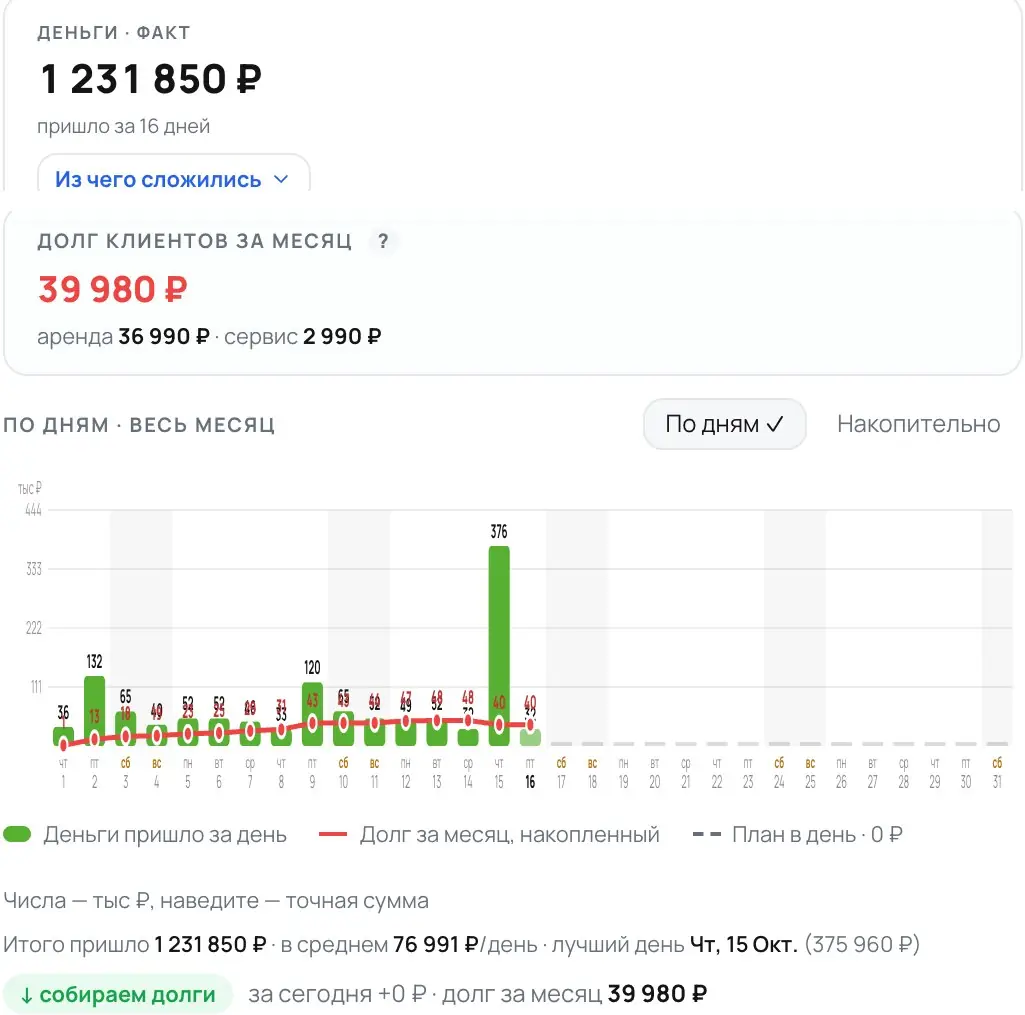This screenshot has height=1015, width=1025.
Task: Click the "Долг за месяц, накопленный" legend label
Action: pos(509,835)
